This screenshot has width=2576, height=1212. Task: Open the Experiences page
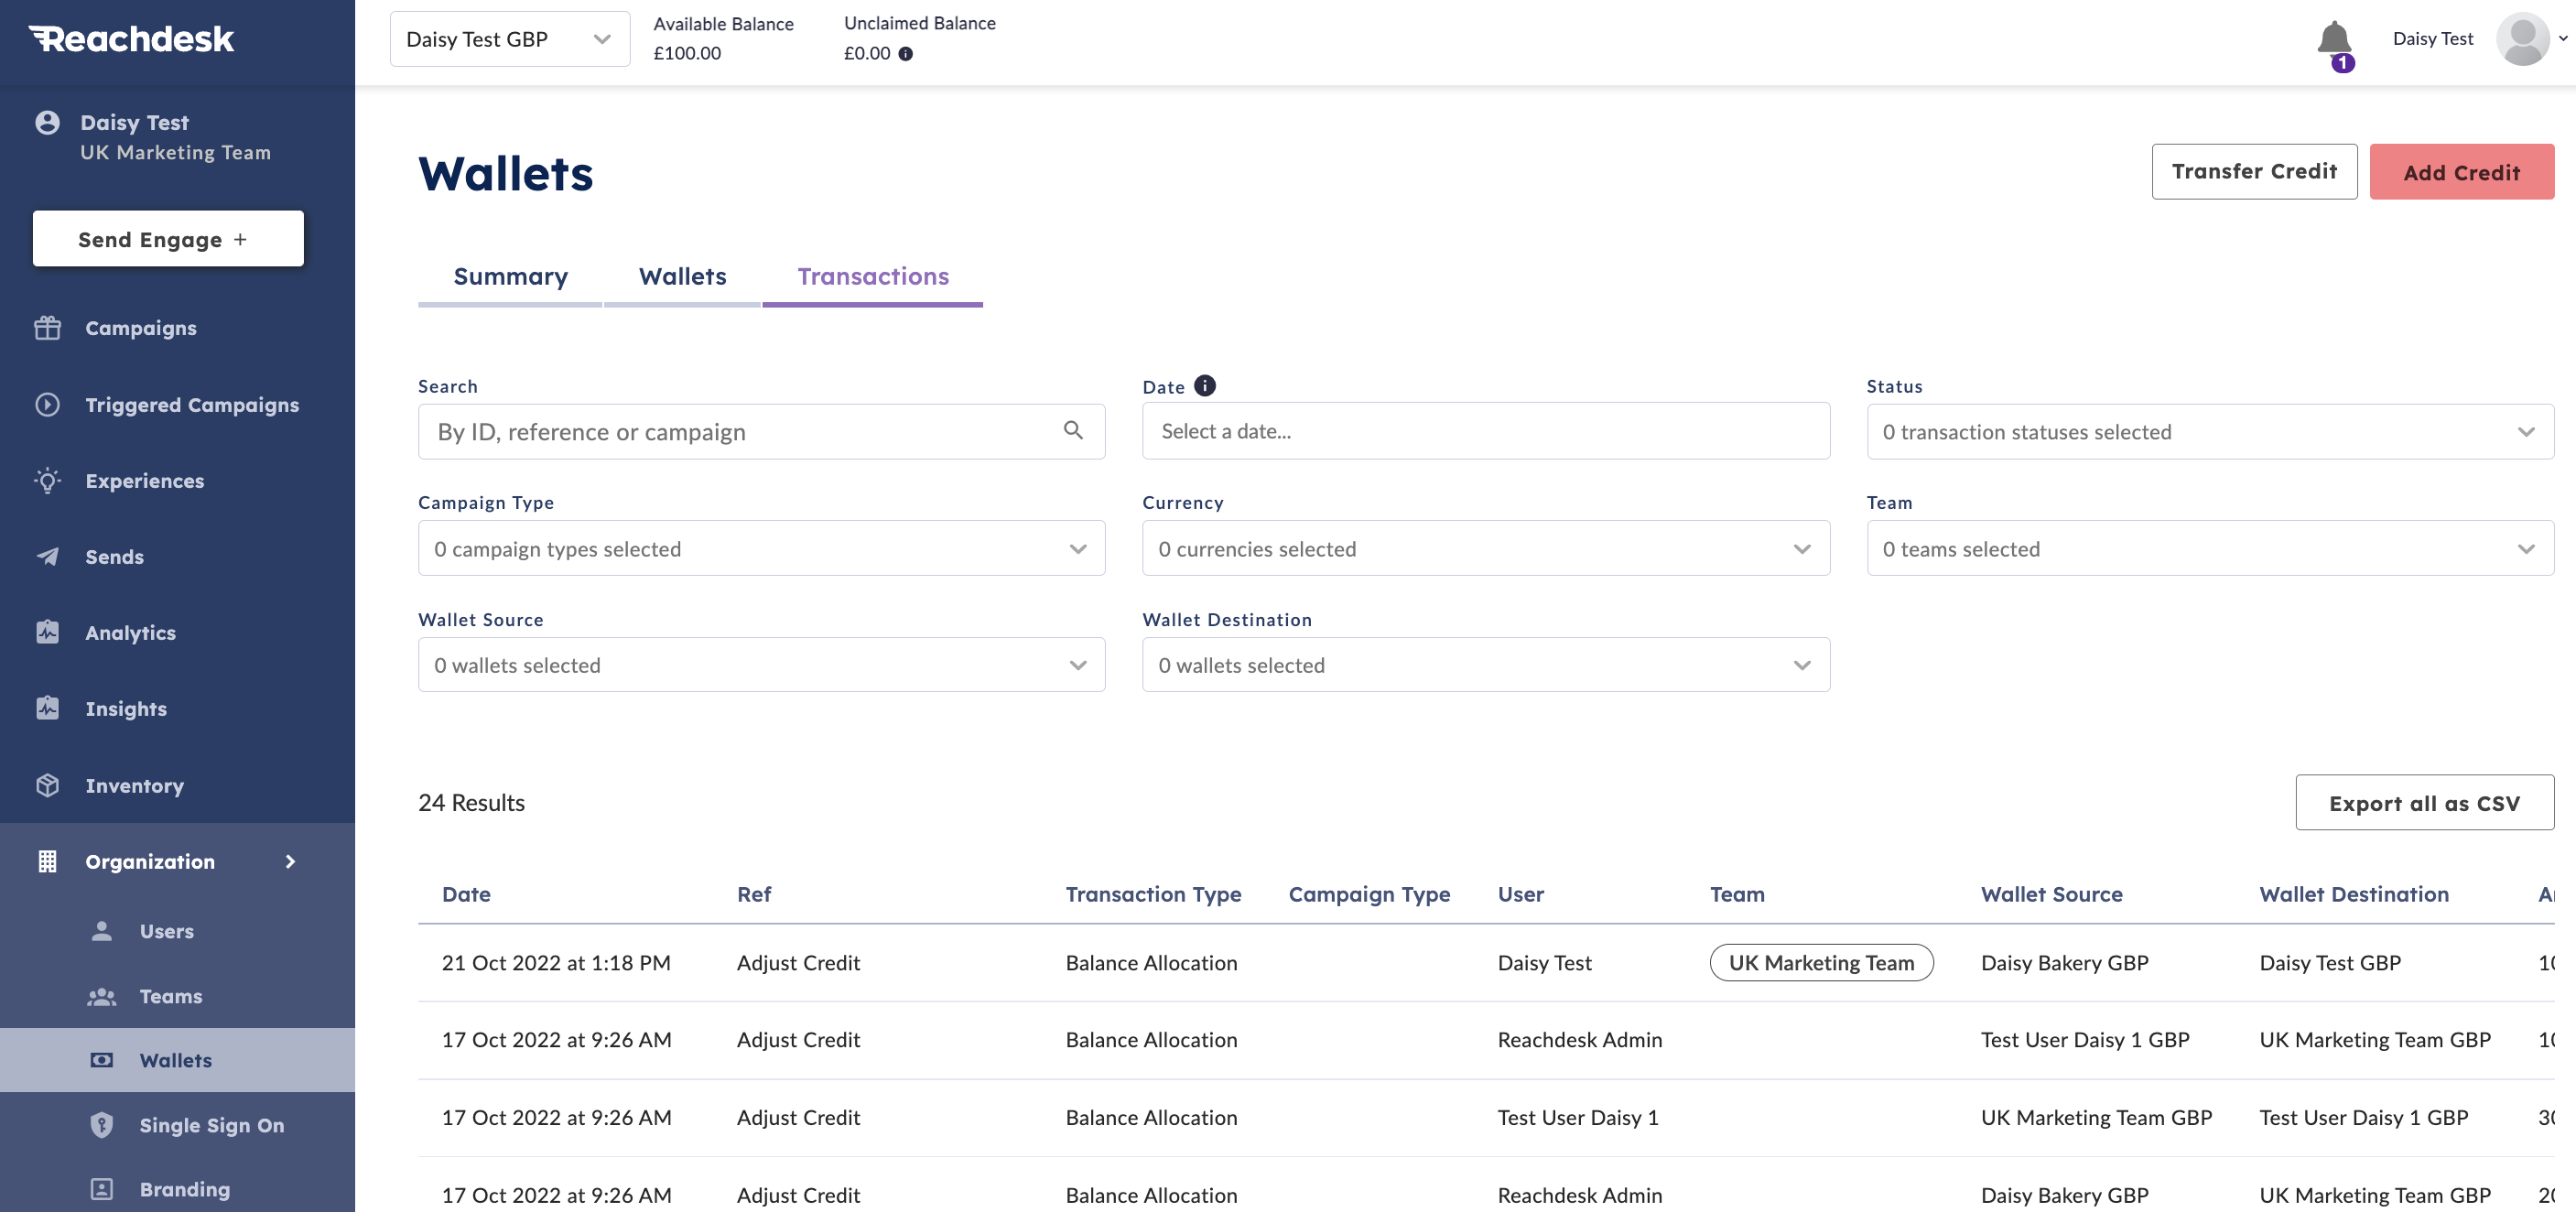click(x=144, y=480)
